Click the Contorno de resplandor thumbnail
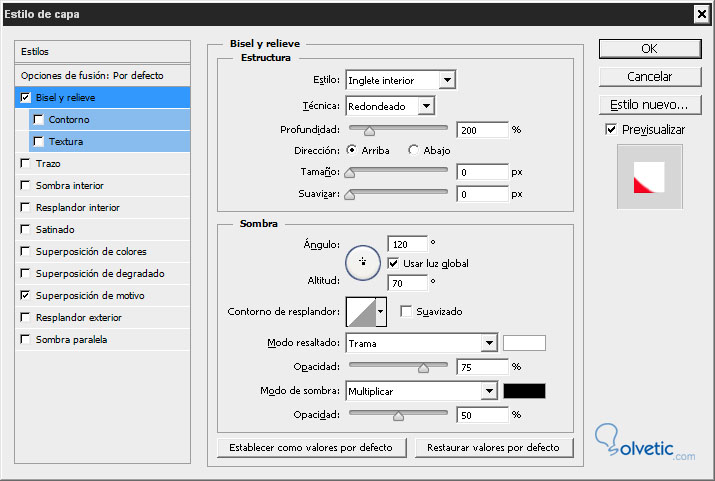 pyautogui.click(x=361, y=312)
